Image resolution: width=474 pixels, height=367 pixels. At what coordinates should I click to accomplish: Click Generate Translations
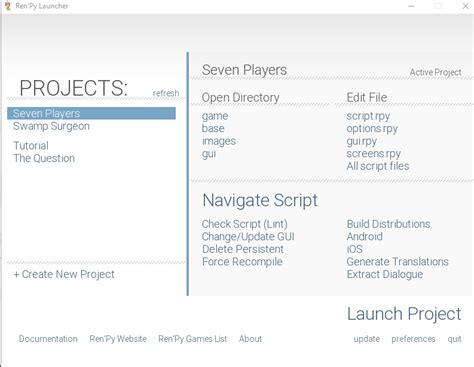coord(397,262)
